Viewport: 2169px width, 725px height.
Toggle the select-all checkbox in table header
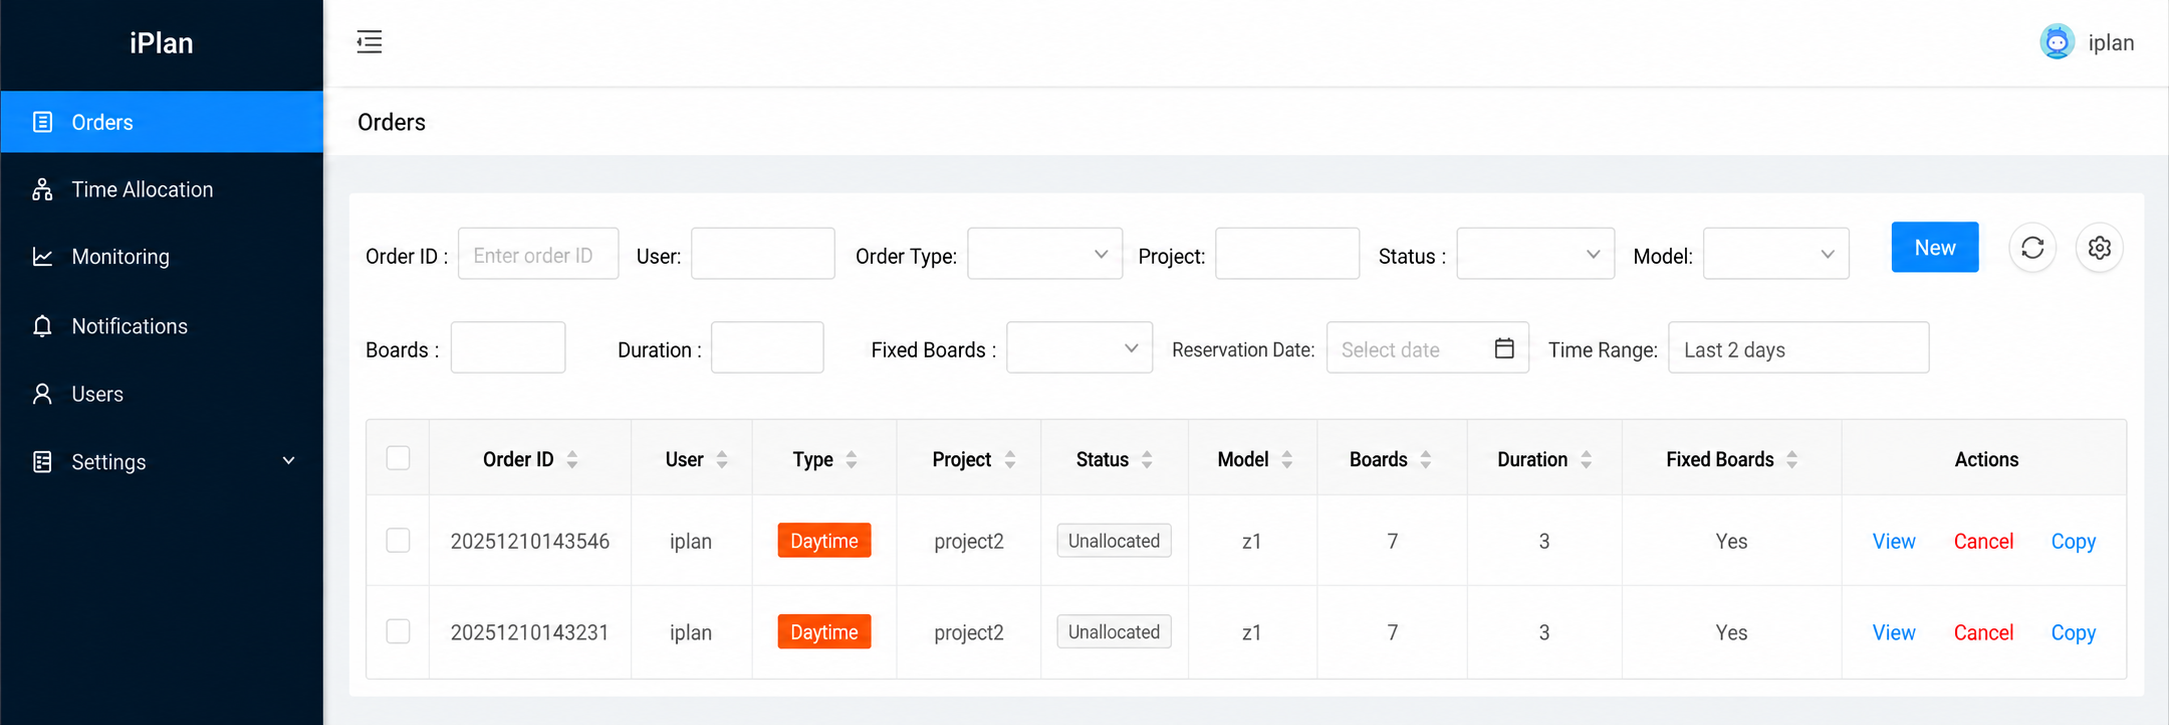pos(398,458)
